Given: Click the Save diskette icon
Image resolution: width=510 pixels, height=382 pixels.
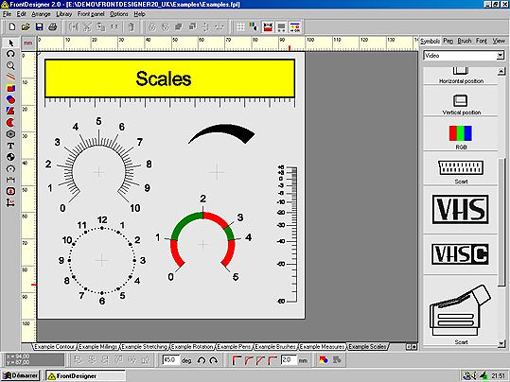Looking at the screenshot, I should 39,27.
